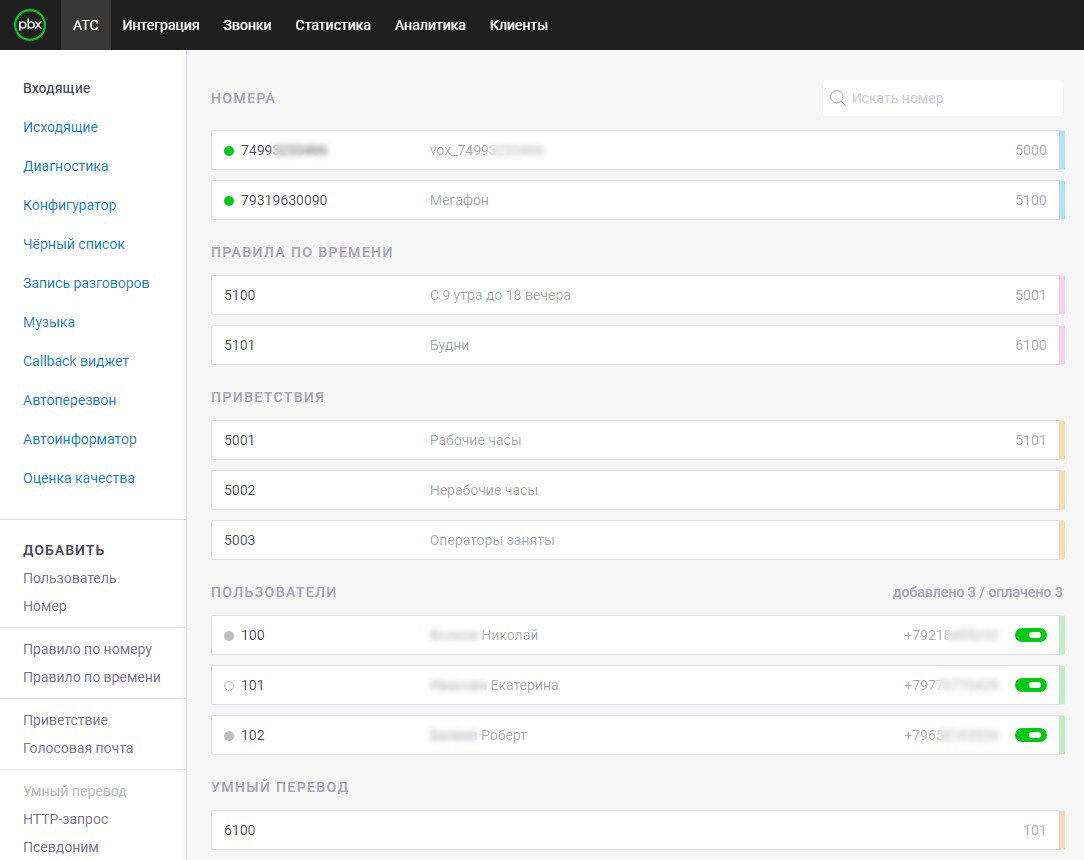
Task: Add Голосовая почта
Action: [78, 748]
